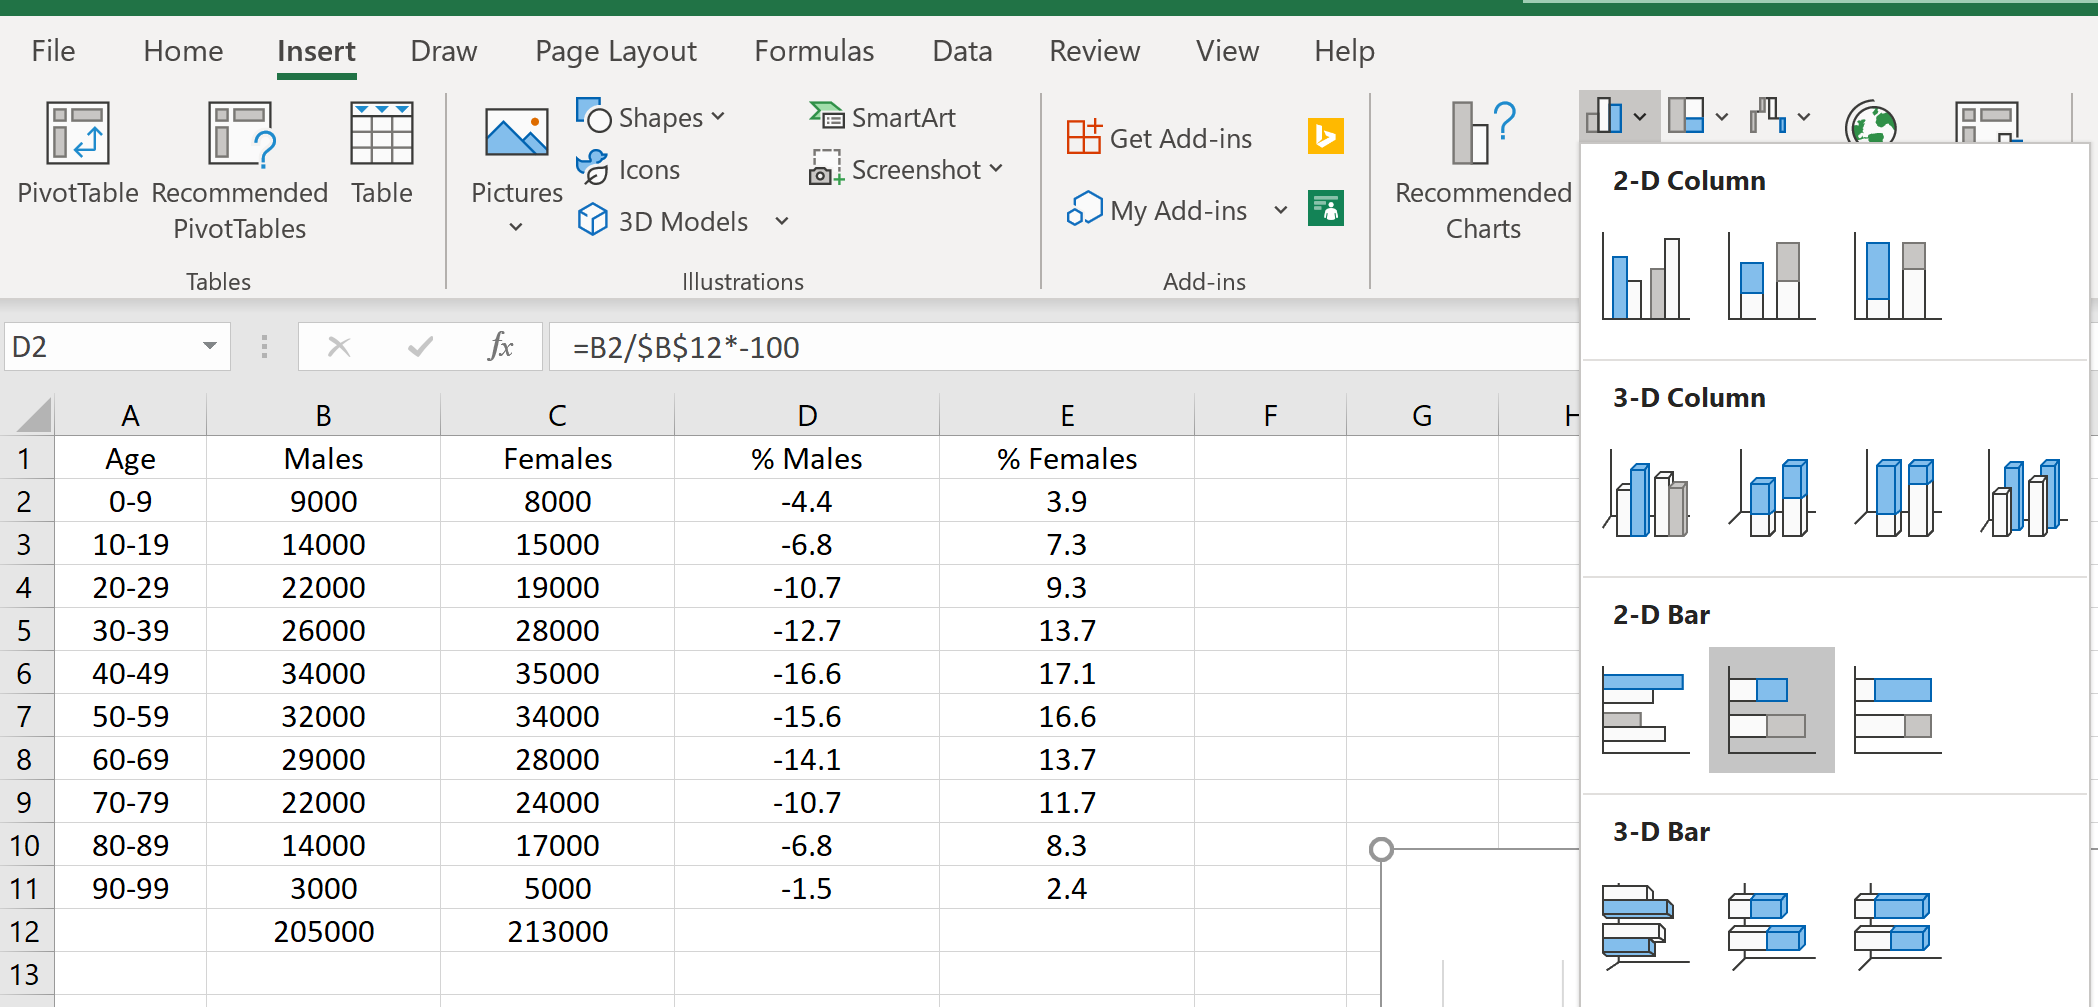Viewport: 2098px width, 1007px height.
Task: Open Recommended Charts
Action: (x=1482, y=170)
